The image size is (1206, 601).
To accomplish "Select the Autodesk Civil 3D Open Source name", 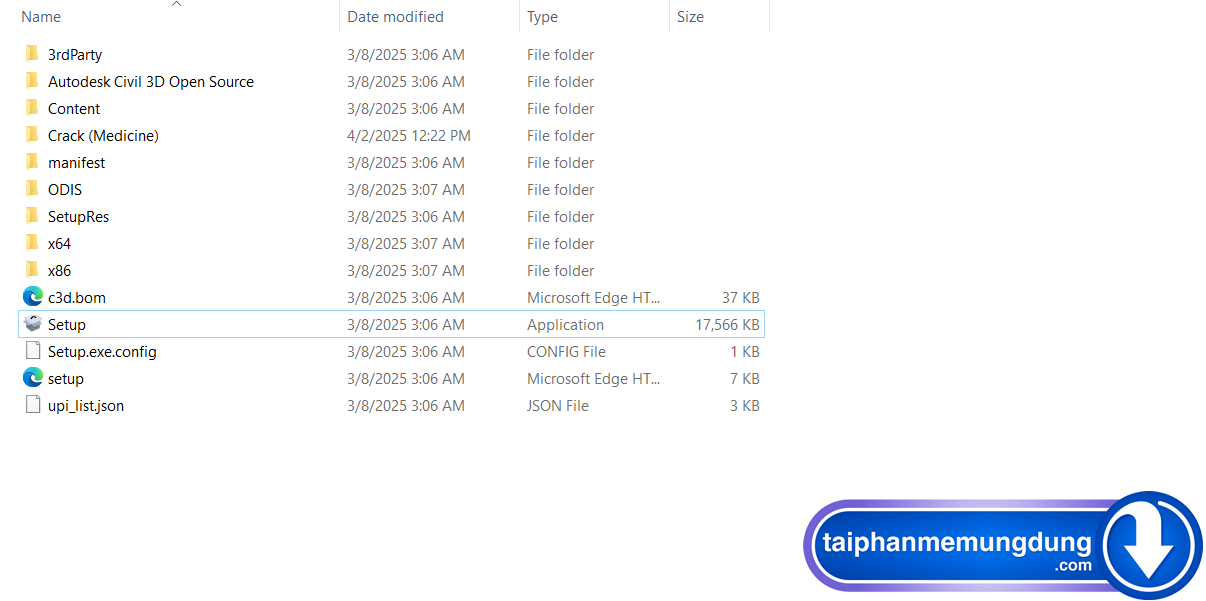I will point(151,82).
